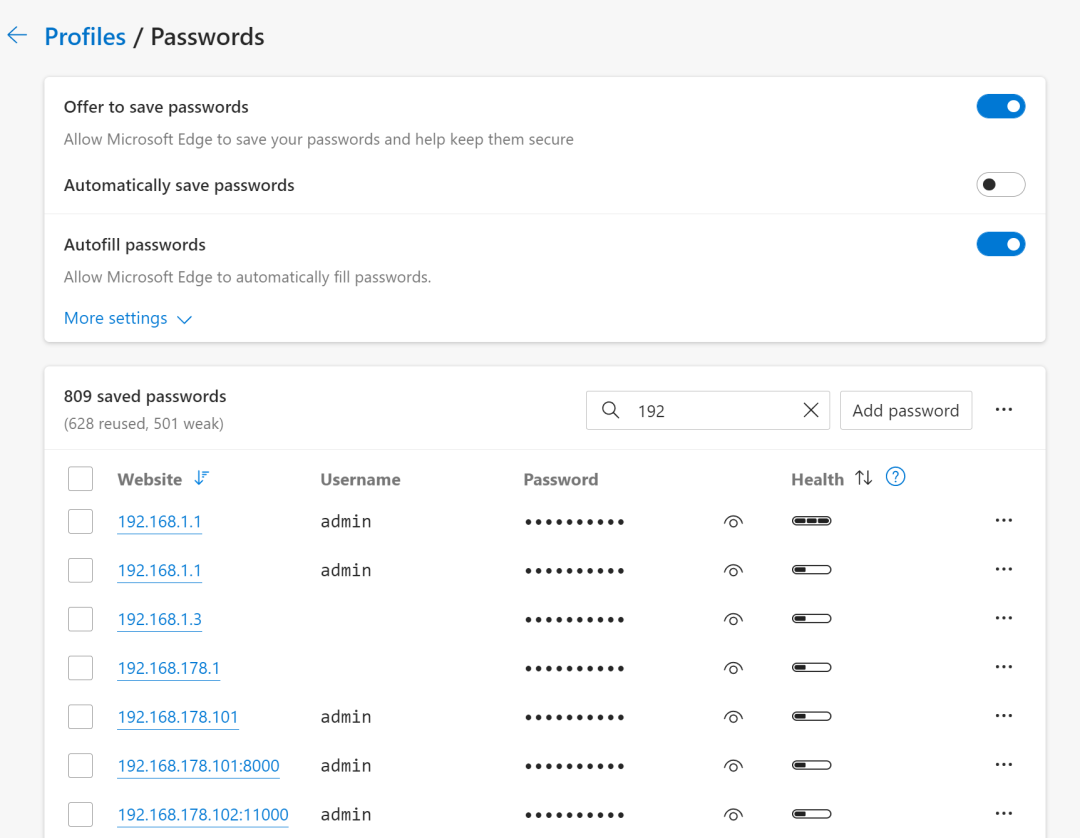1080x838 pixels.
Task: Tick the select-all checkbox in header
Action: pos(81,479)
